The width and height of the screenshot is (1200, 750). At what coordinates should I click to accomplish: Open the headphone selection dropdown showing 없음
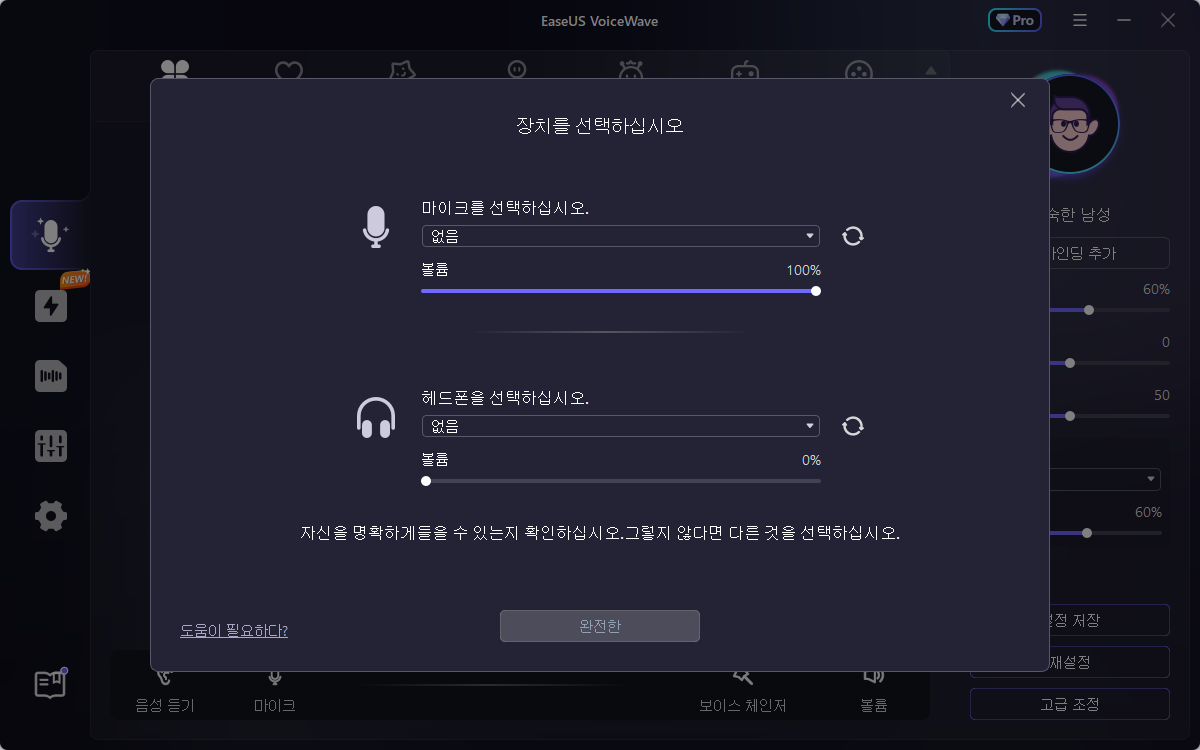pos(620,425)
